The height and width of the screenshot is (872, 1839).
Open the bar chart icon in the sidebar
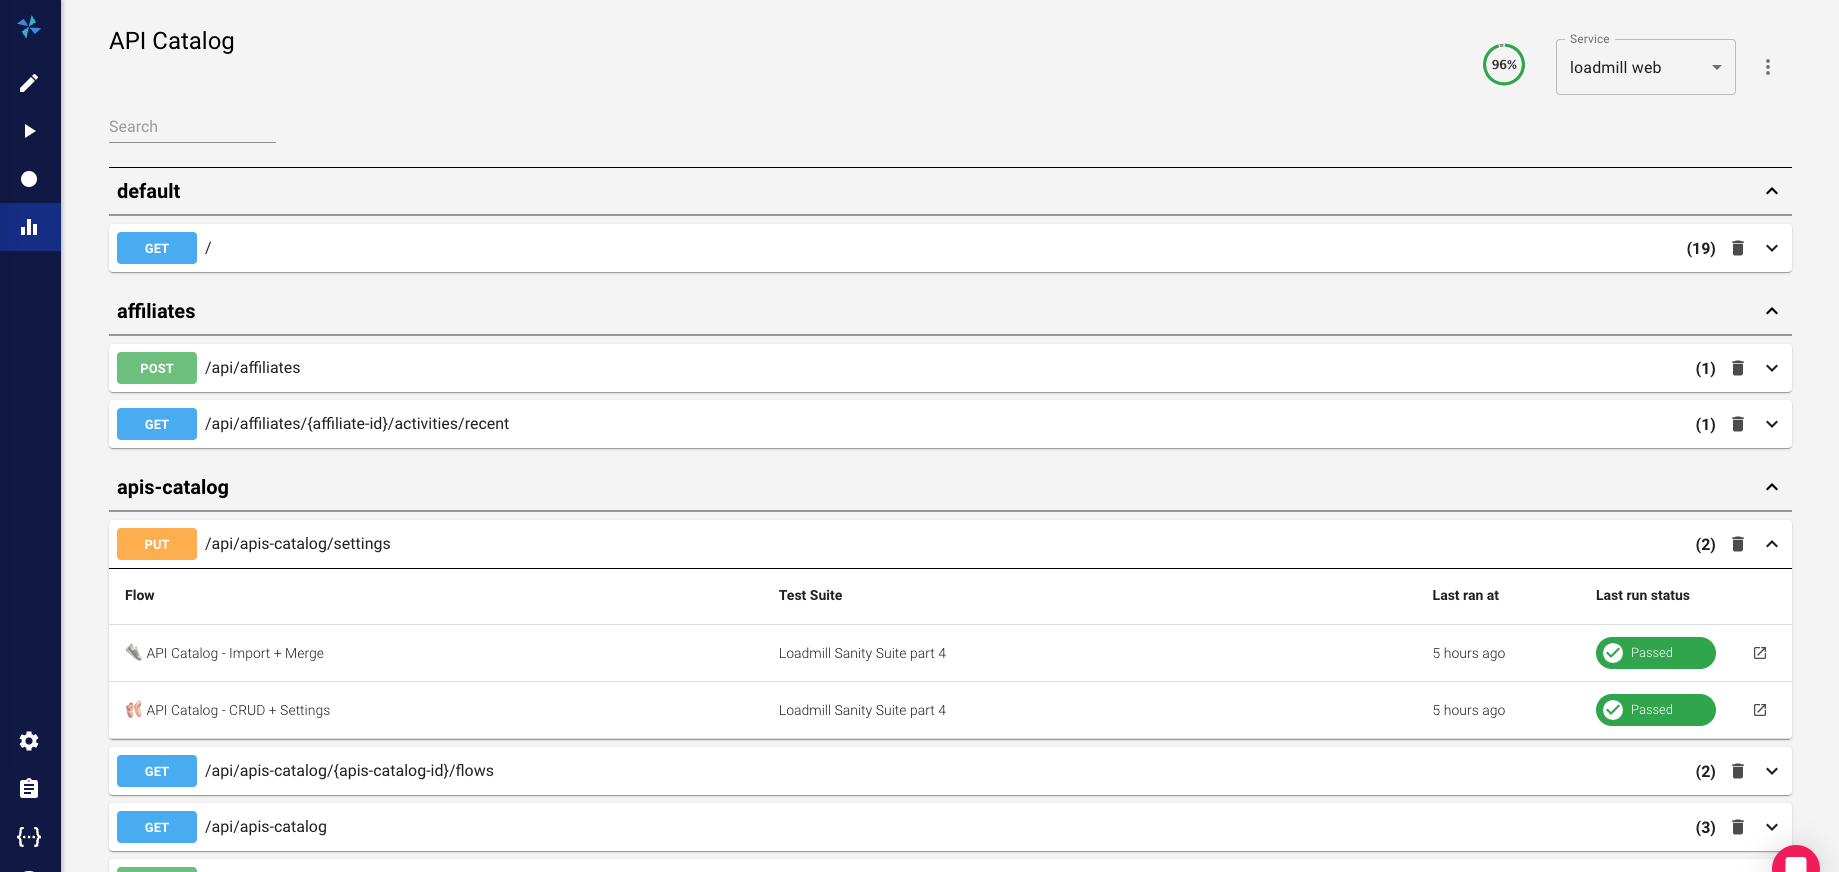pos(29,227)
